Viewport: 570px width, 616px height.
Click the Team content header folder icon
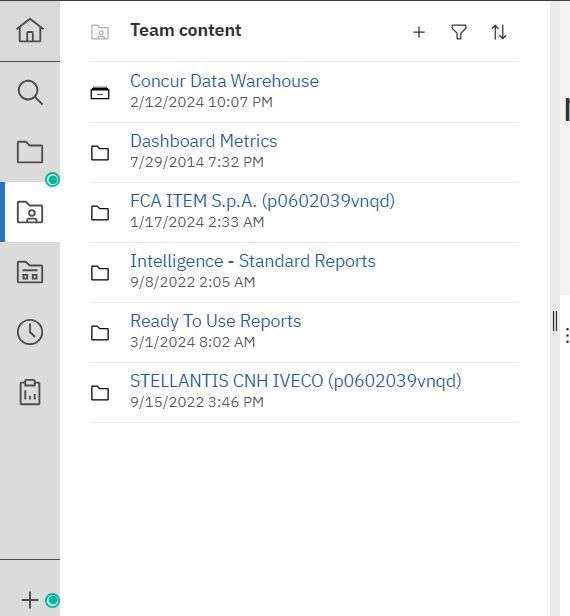(100, 32)
